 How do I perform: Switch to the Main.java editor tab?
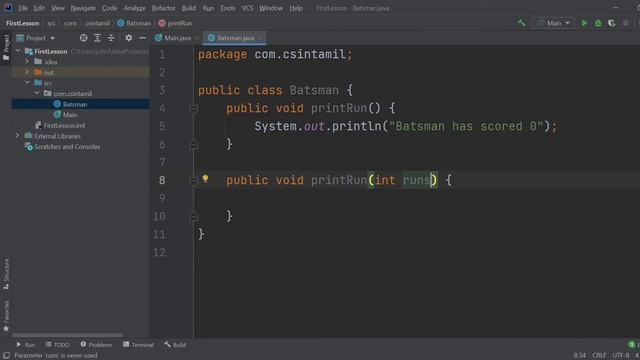click(173, 38)
